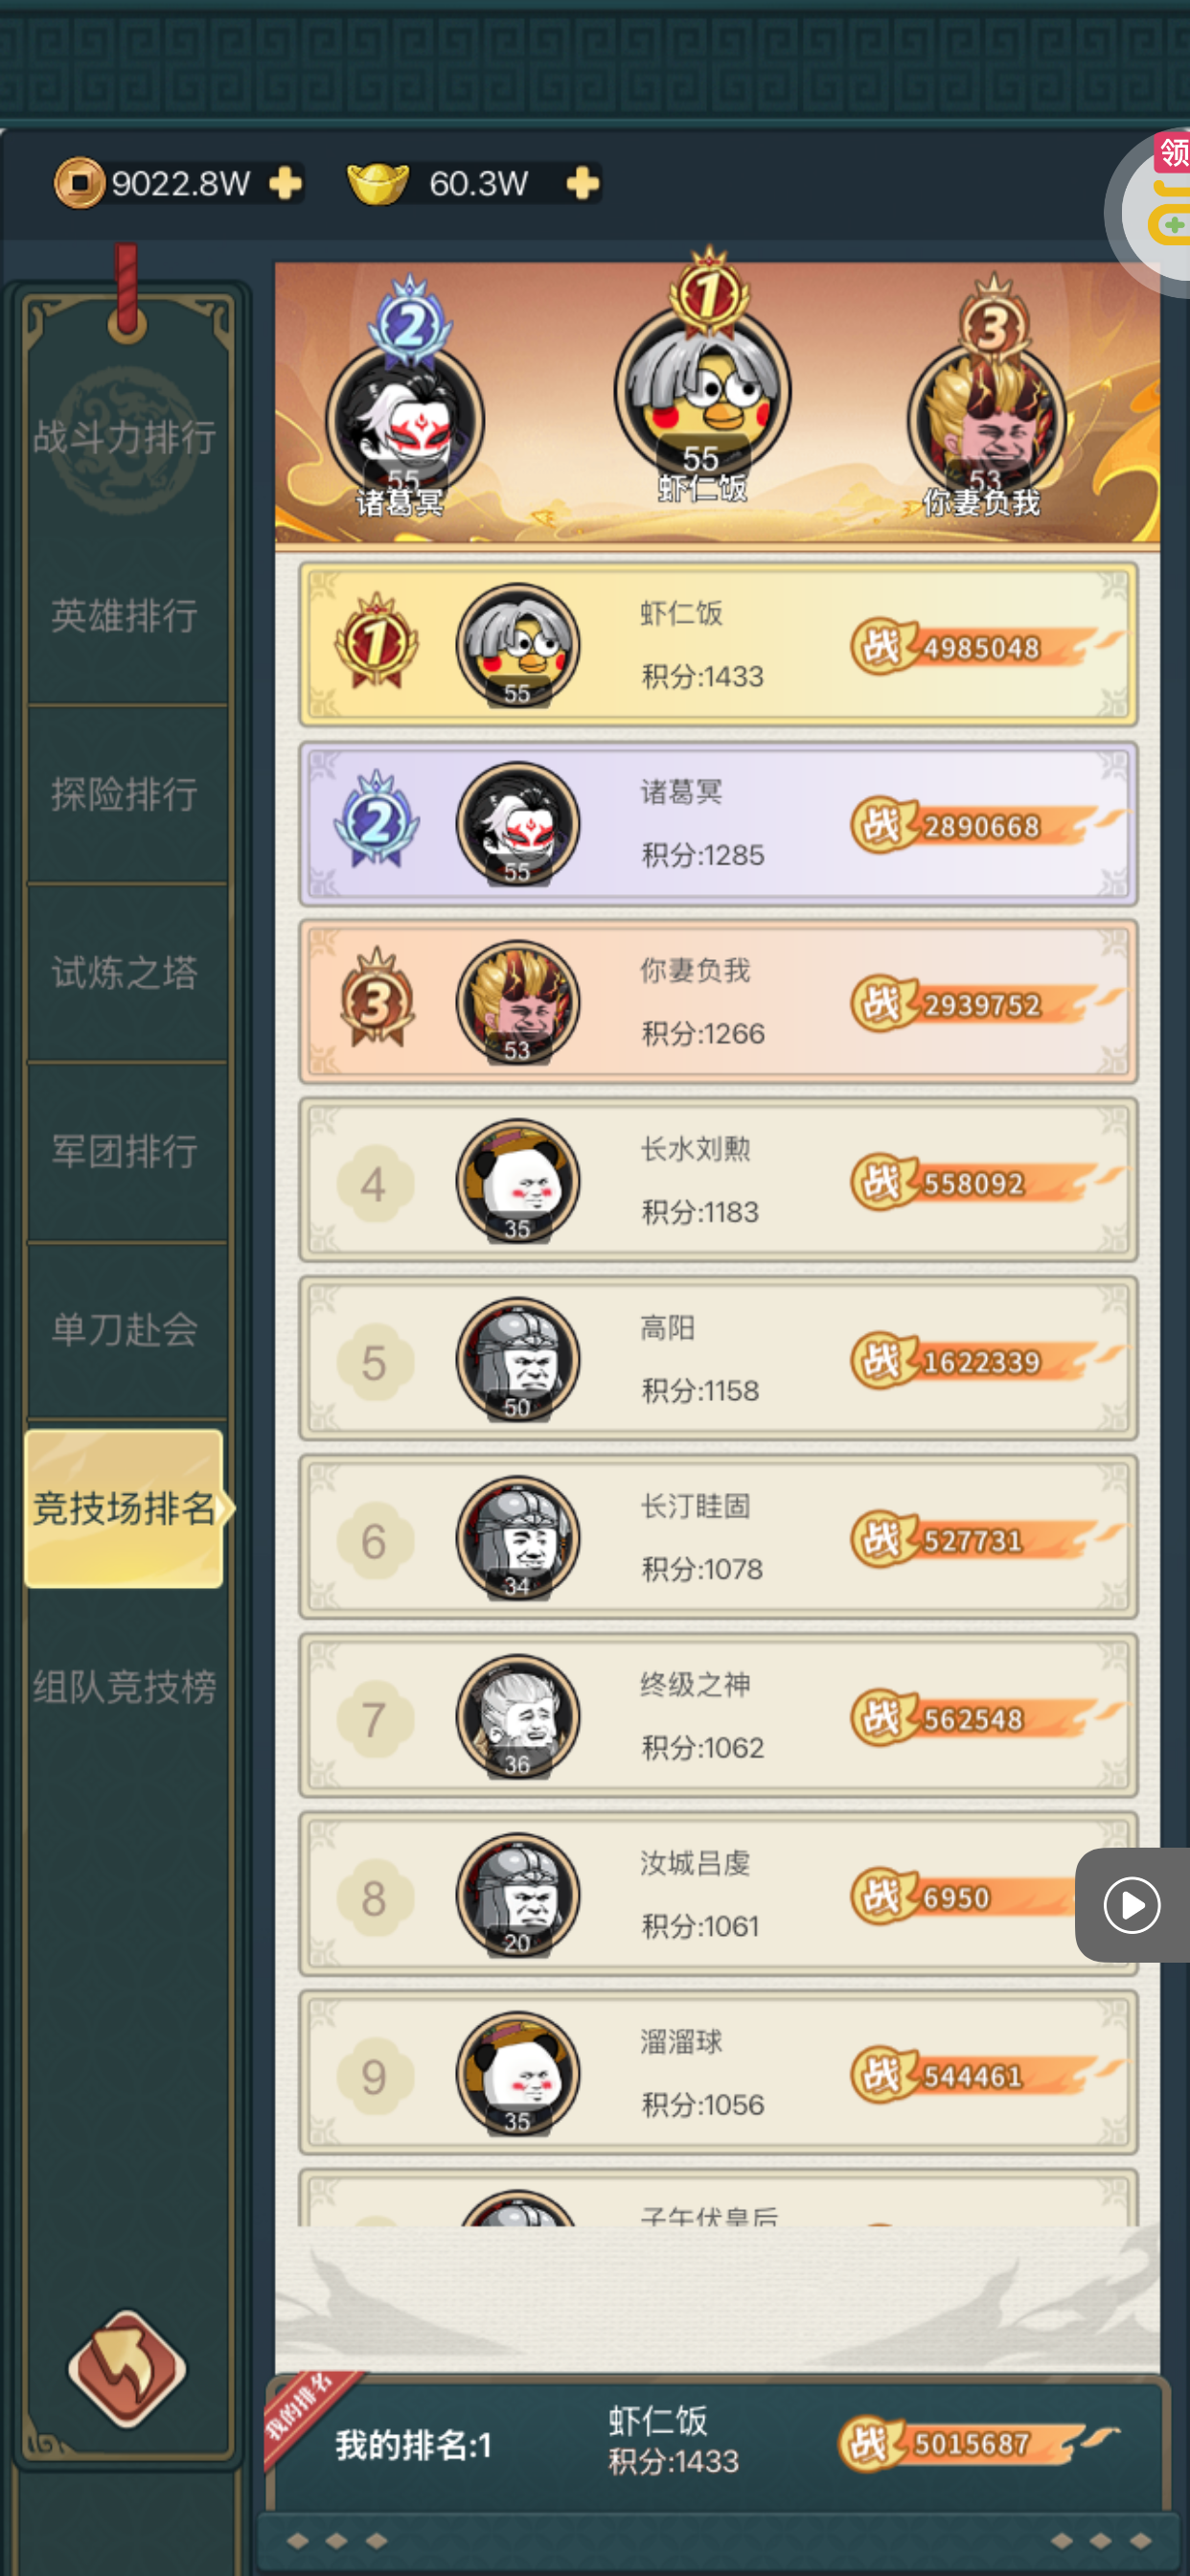Open rank 4 player 长水刘勲 entry
The image size is (1190, 2576).
point(718,1181)
